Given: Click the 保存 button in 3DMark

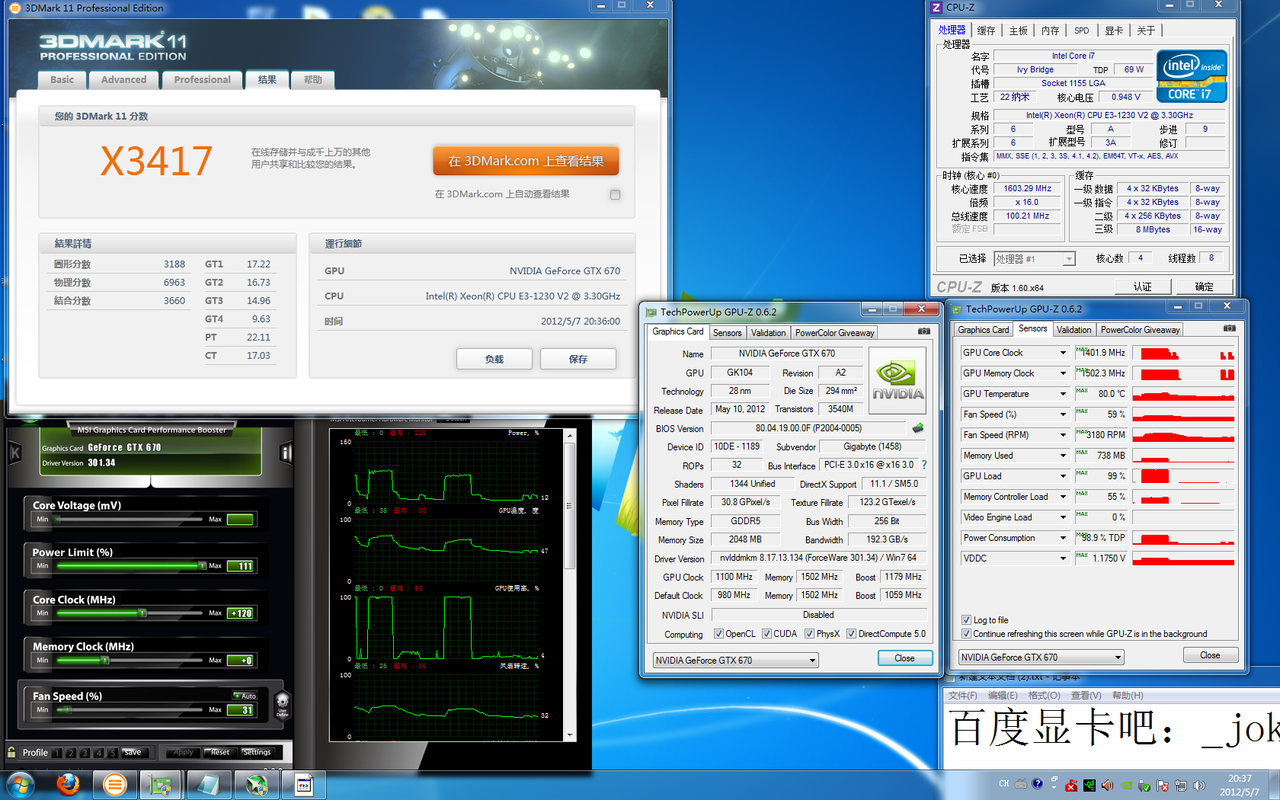Looking at the screenshot, I should pos(578,359).
